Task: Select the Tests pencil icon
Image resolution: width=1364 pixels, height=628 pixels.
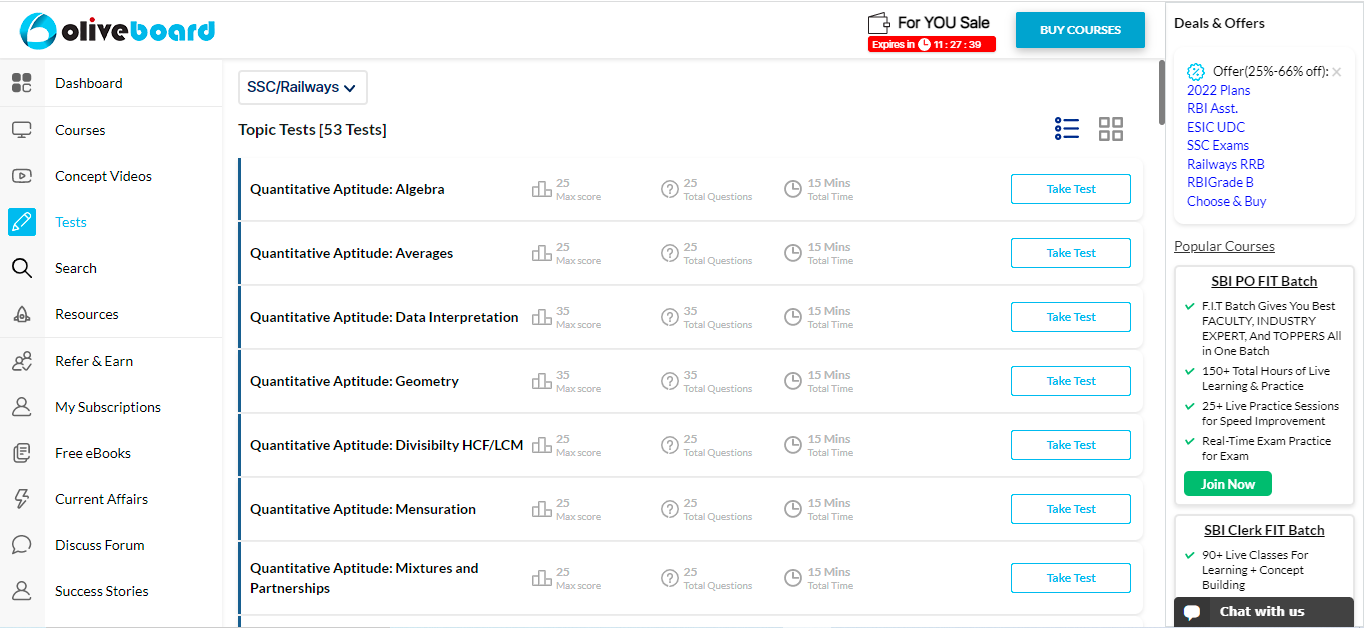Action: tap(21, 222)
